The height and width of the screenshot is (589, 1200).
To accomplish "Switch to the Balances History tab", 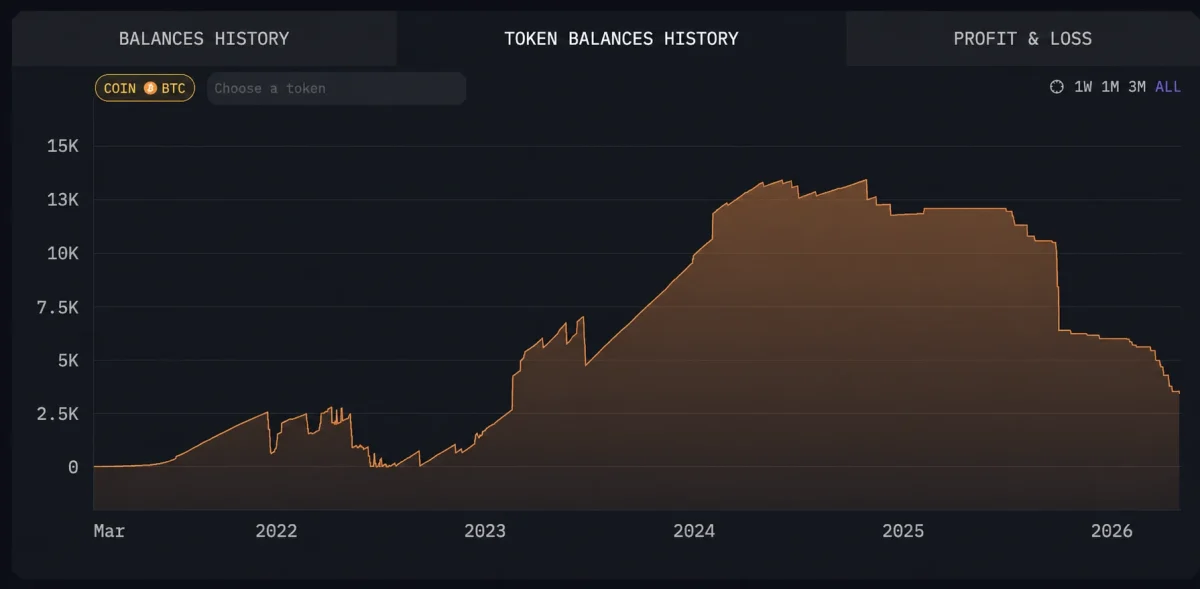I will [x=204, y=39].
